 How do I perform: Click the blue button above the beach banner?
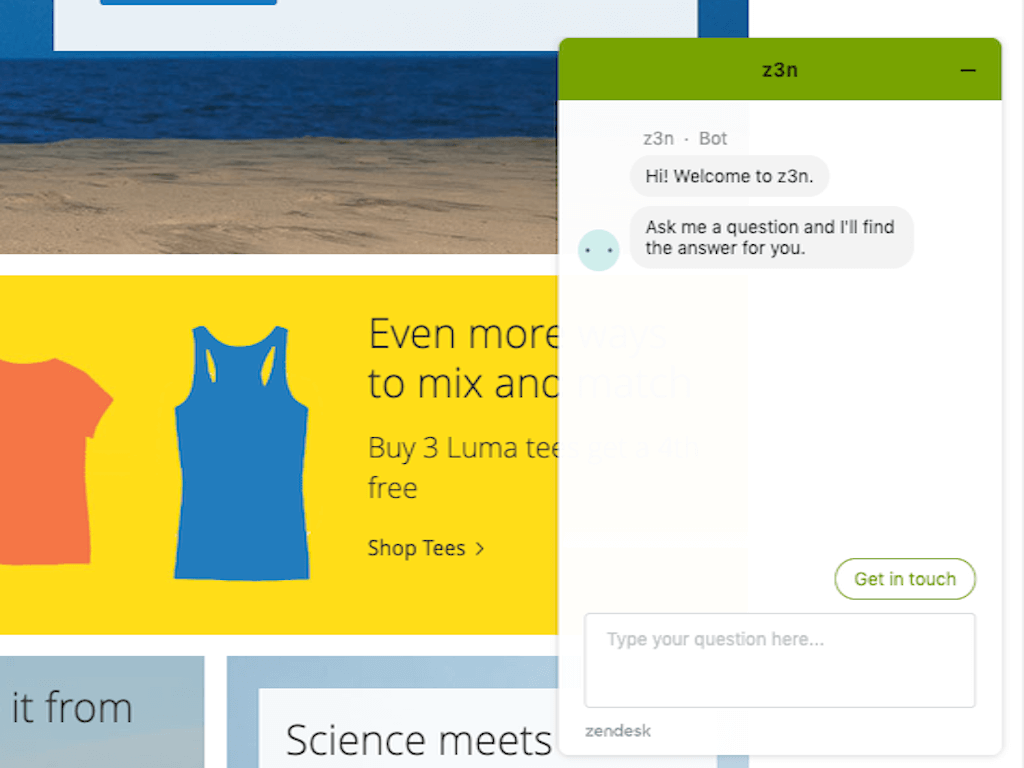pos(188,2)
